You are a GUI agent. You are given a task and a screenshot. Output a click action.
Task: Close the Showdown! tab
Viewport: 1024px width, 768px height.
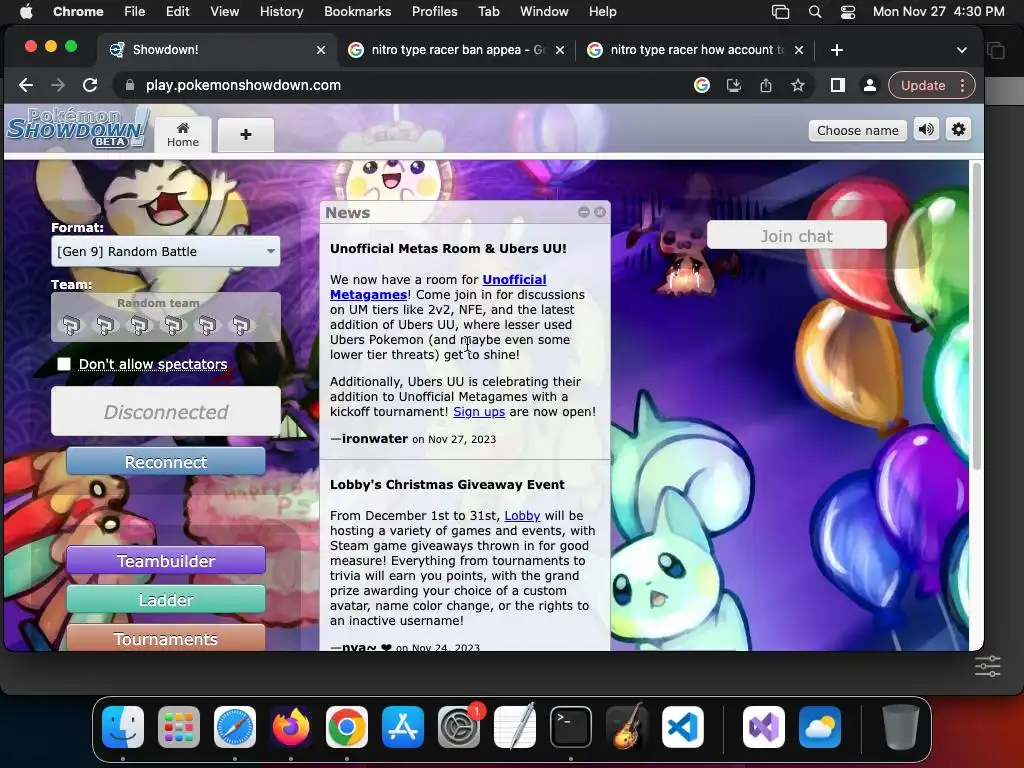coord(321,50)
